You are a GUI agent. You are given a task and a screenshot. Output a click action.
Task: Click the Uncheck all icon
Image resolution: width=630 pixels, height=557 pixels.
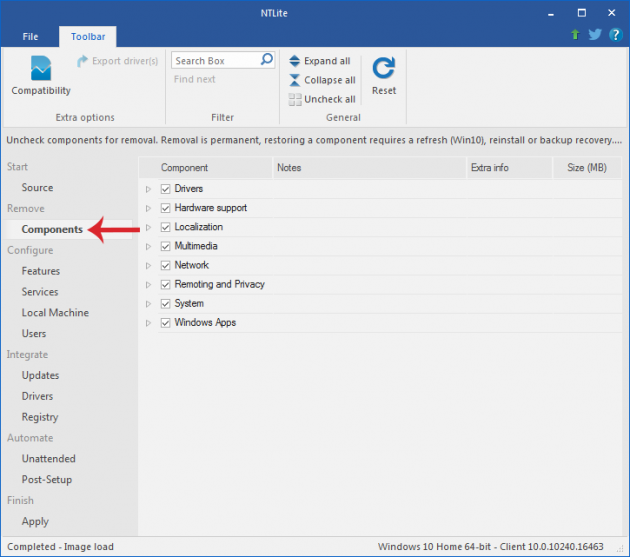click(x=295, y=99)
